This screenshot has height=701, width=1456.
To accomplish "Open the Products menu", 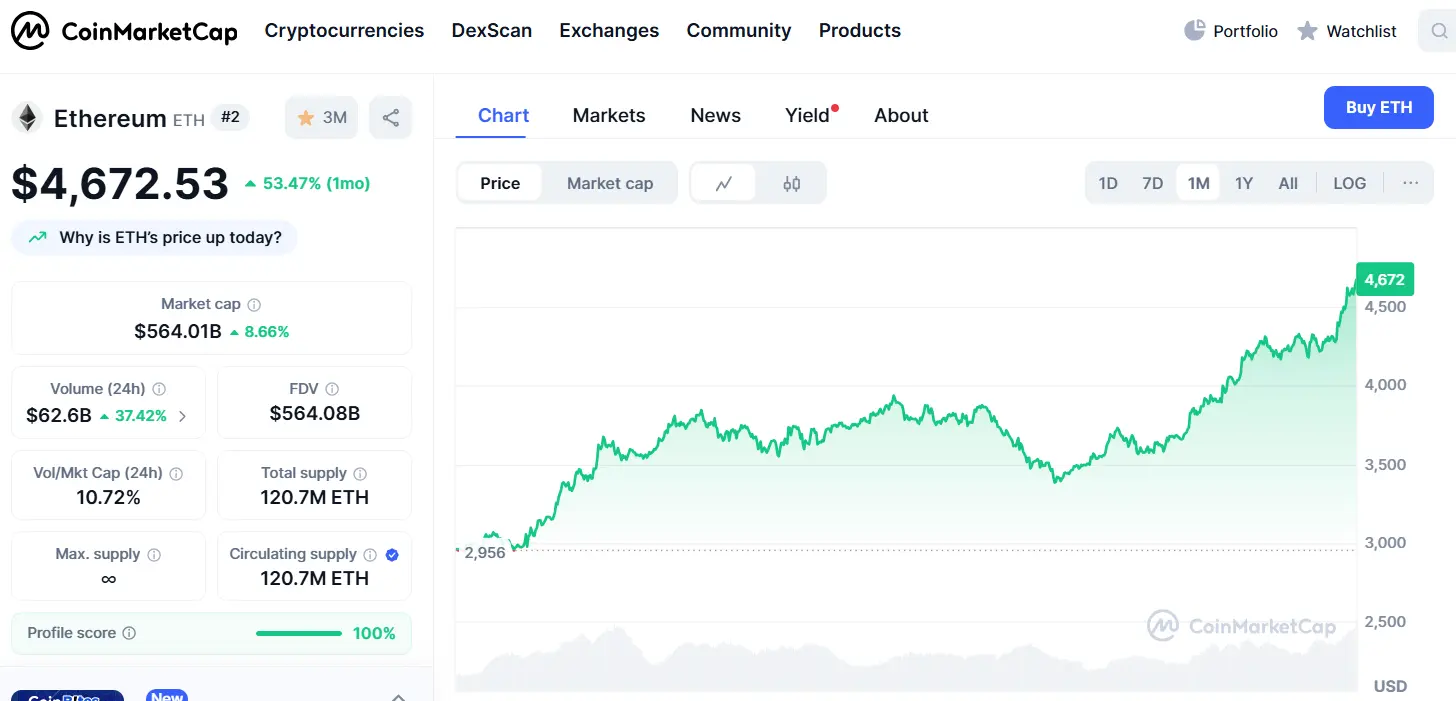I will click(x=860, y=31).
